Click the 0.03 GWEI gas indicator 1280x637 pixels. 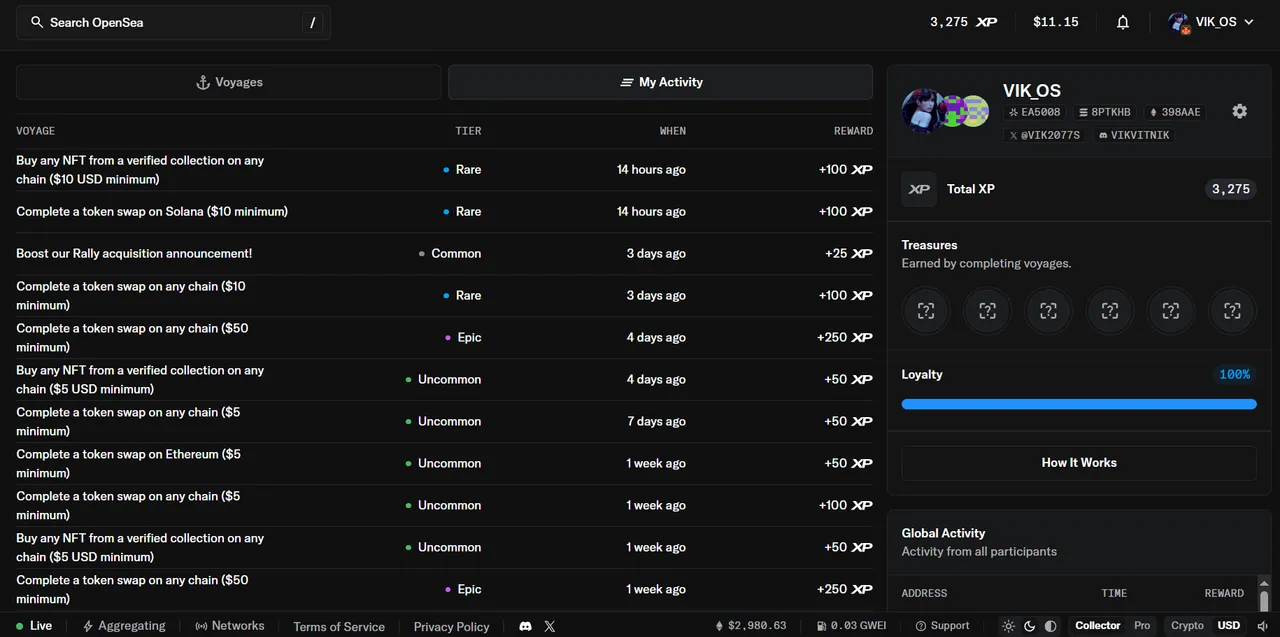tap(852, 626)
